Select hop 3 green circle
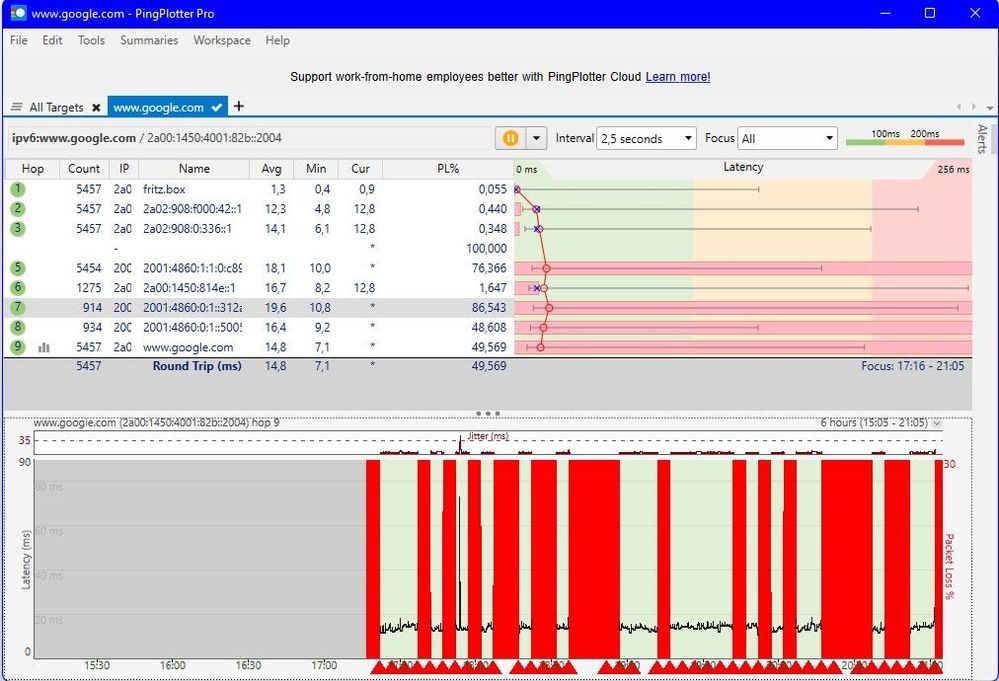999x681 pixels. [18, 229]
